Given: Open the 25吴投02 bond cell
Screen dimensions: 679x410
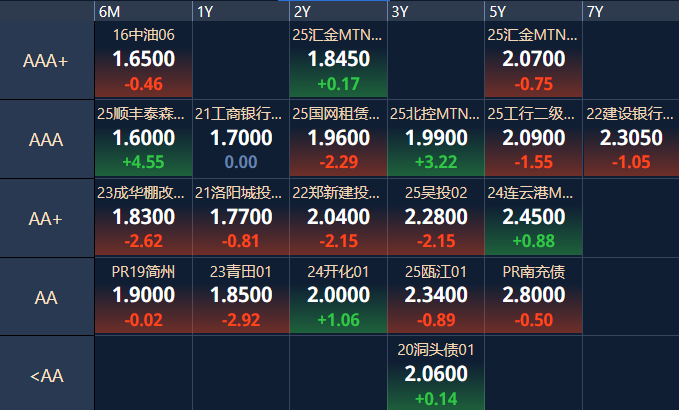Looking at the screenshot, I should coord(436,217).
